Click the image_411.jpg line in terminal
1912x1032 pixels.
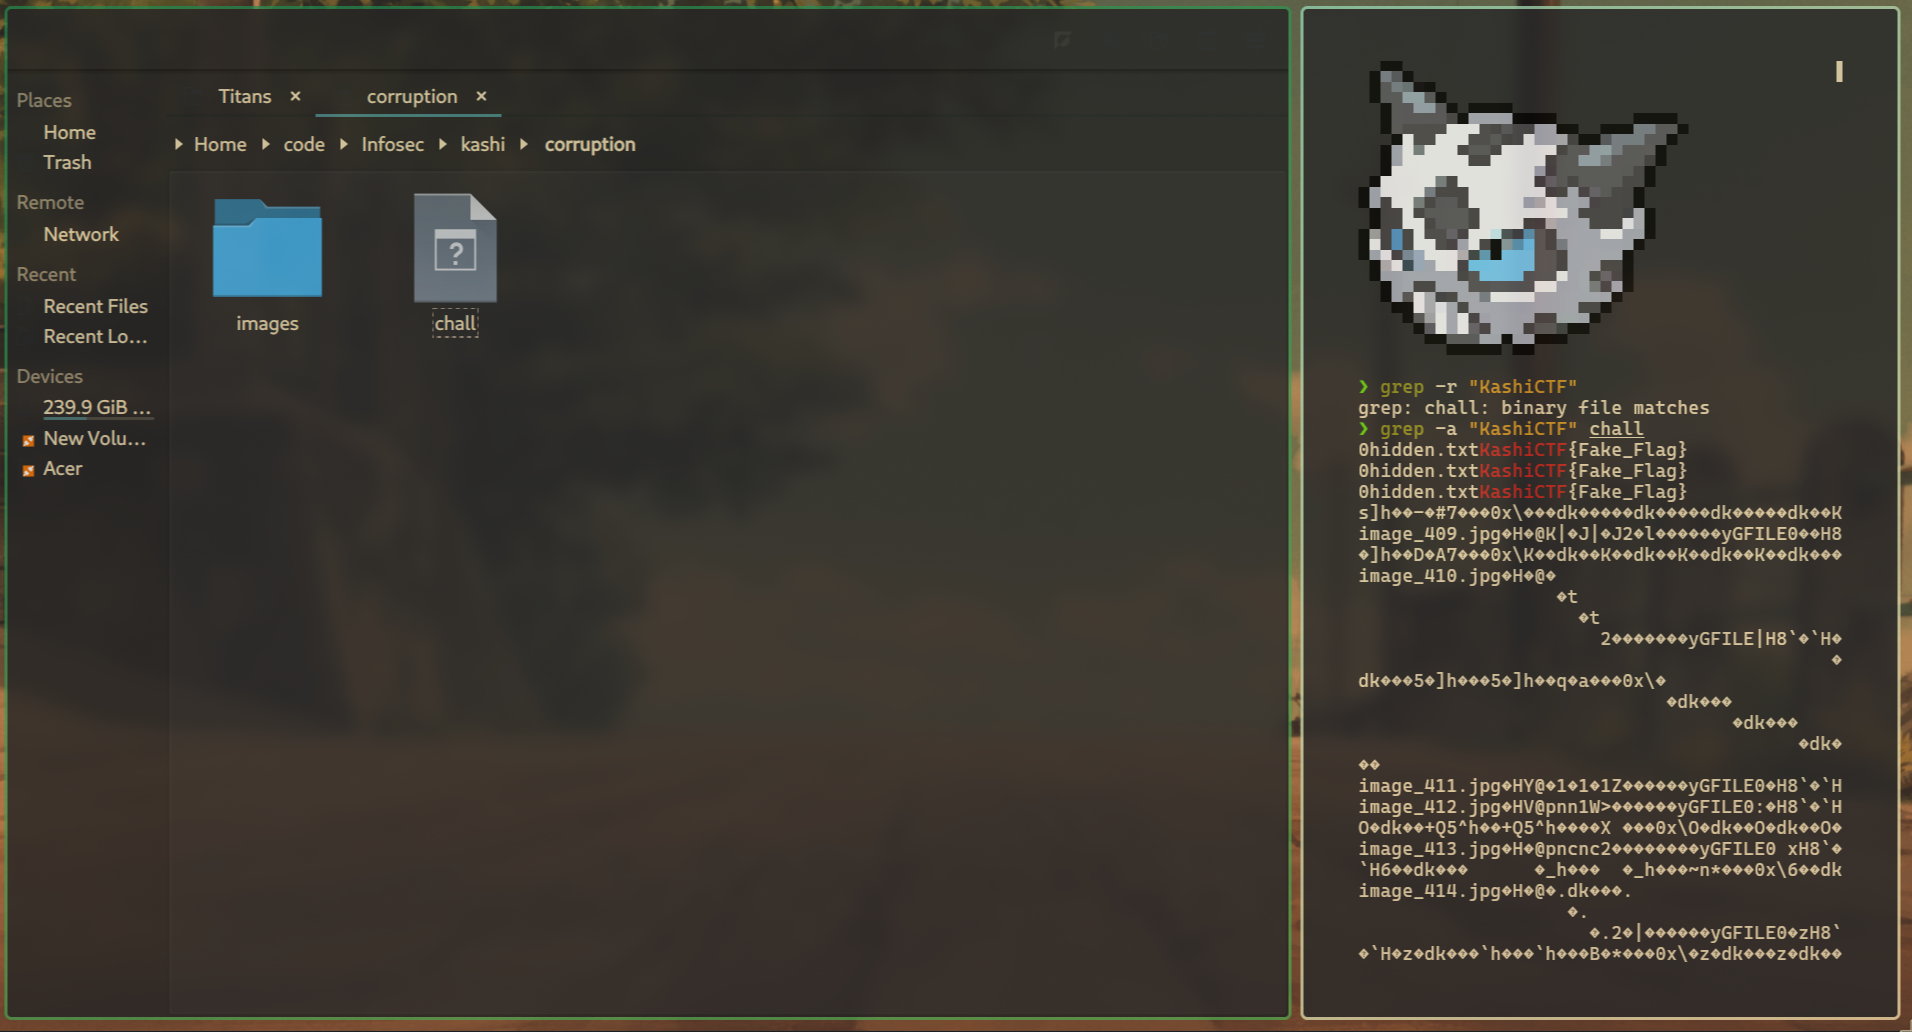click(x=1599, y=786)
